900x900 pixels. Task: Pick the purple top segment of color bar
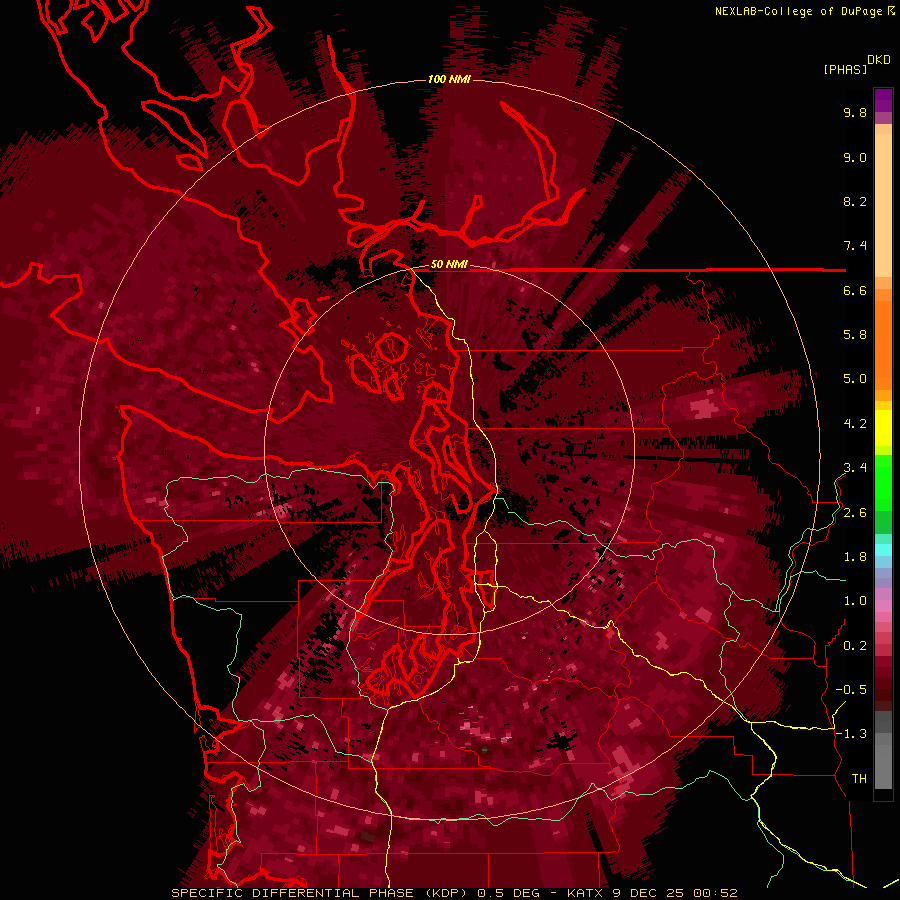pos(883,100)
